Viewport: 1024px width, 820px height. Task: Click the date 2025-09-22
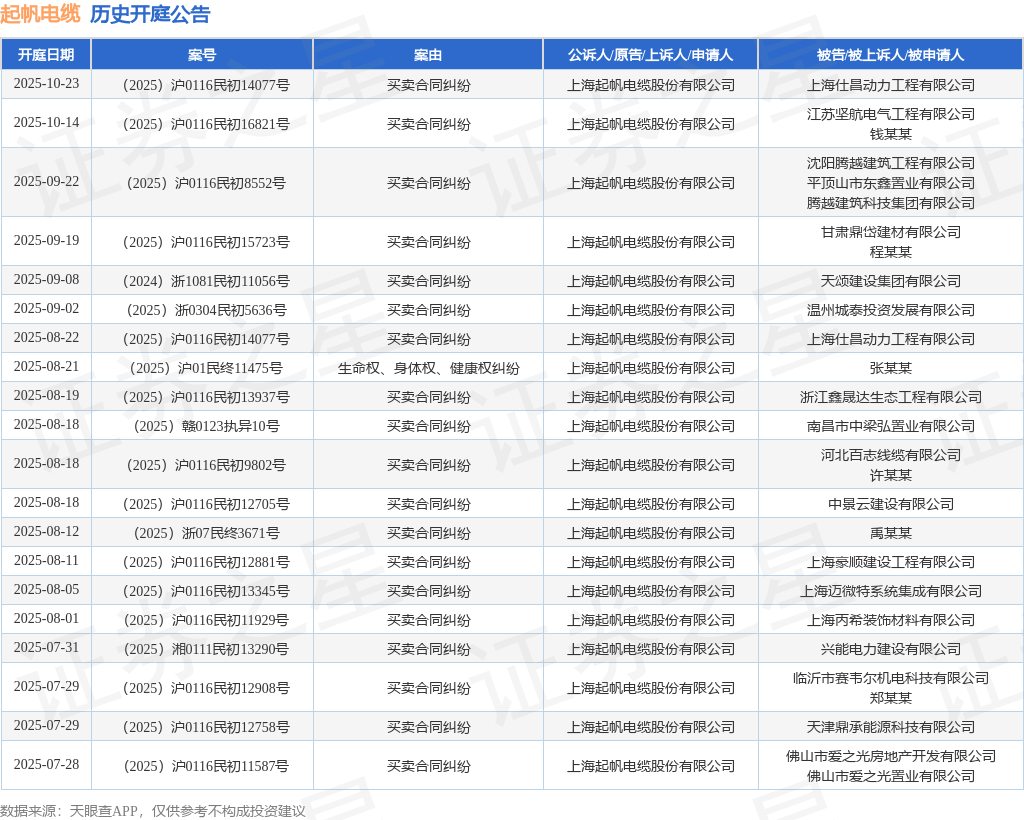point(46,181)
